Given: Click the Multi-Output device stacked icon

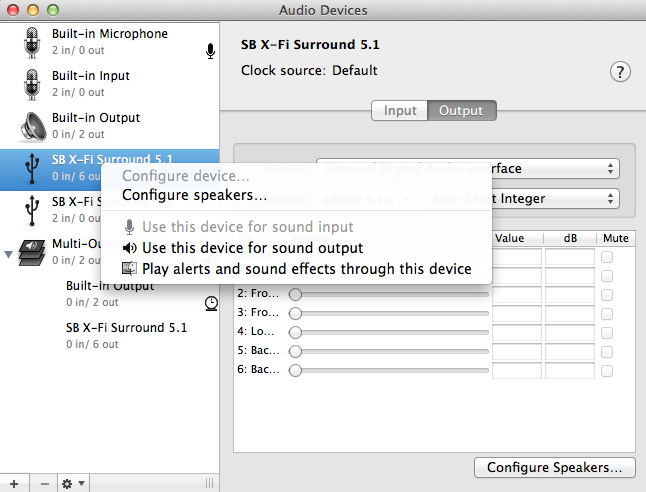Looking at the screenshot, I should (32, 252).
